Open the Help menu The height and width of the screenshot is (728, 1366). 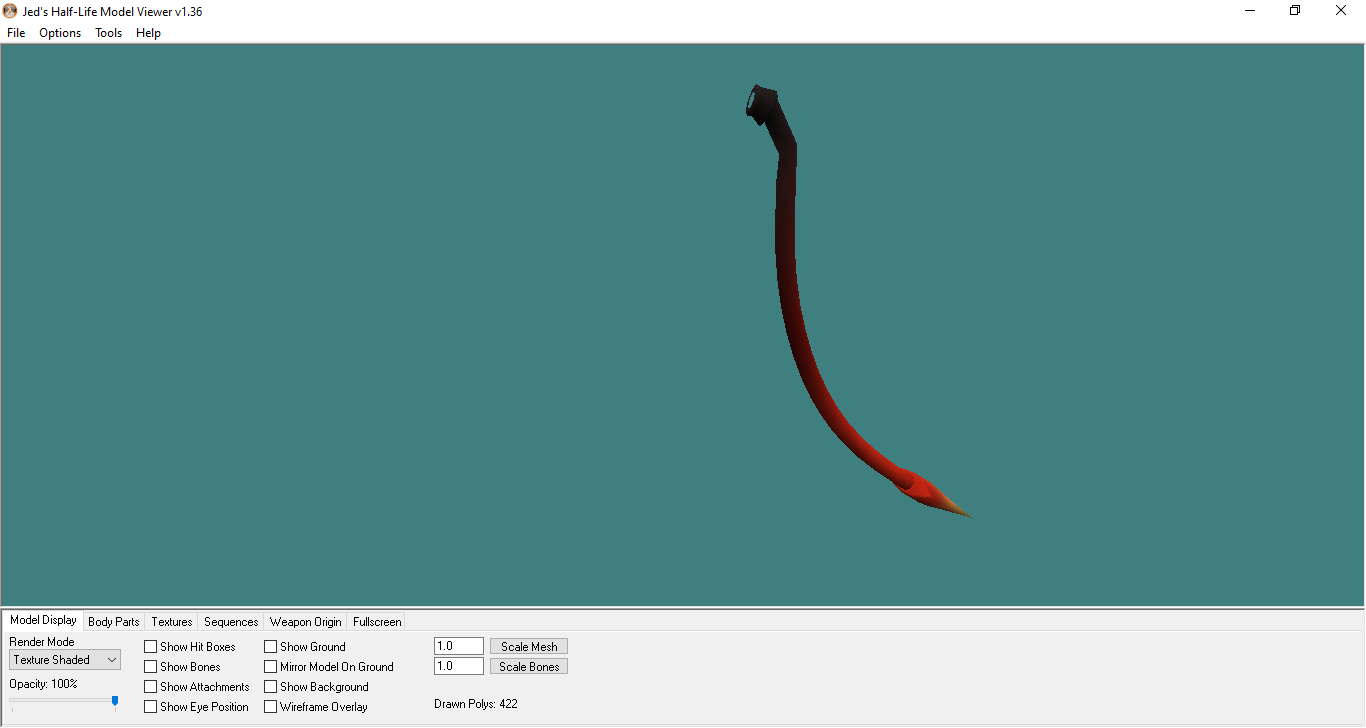(148, 33)
